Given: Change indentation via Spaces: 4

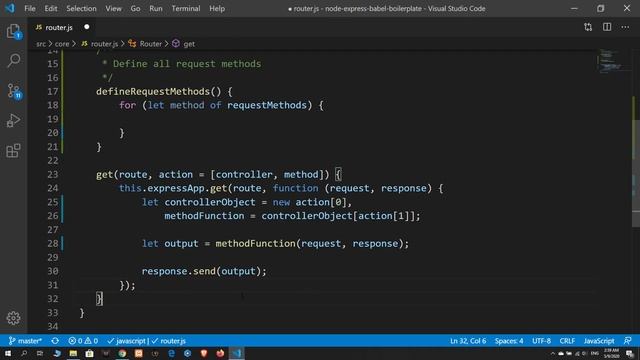Looking at the screenshot, I should click(x=509, y=341).
